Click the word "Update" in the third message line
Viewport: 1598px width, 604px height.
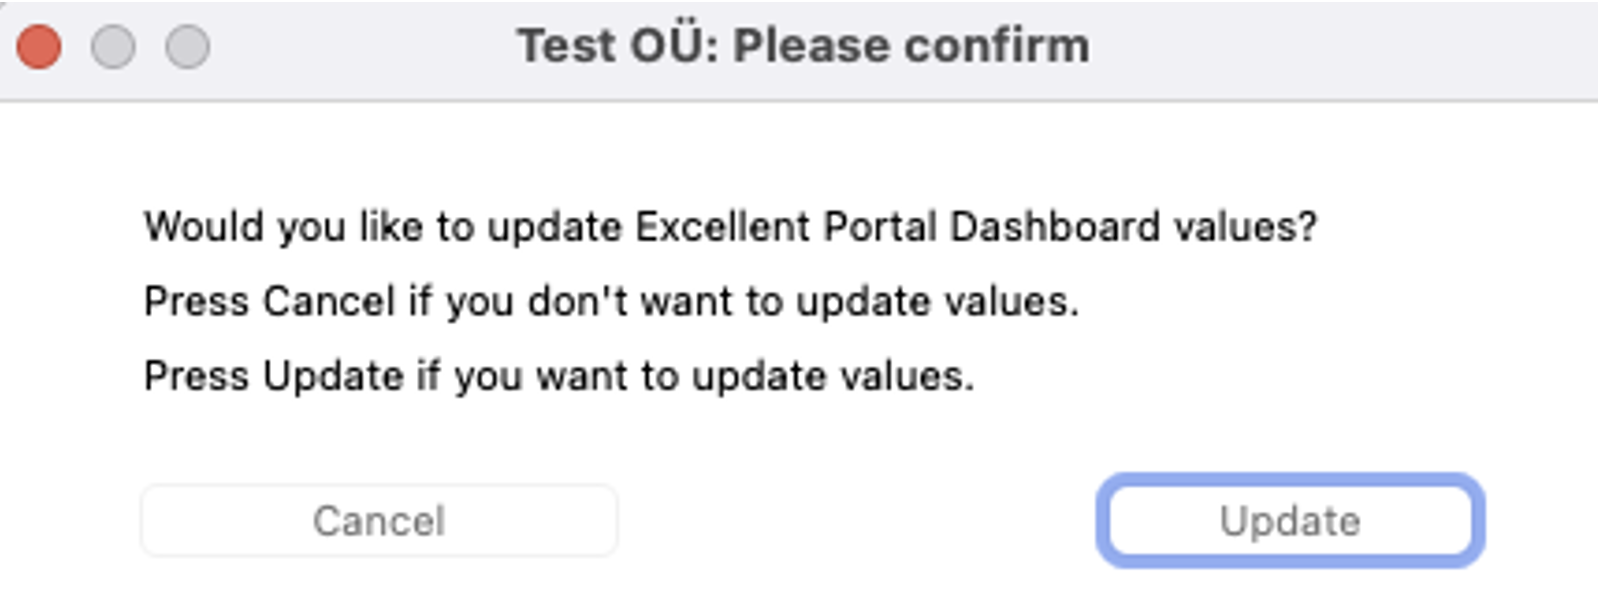tap(333, 377)
